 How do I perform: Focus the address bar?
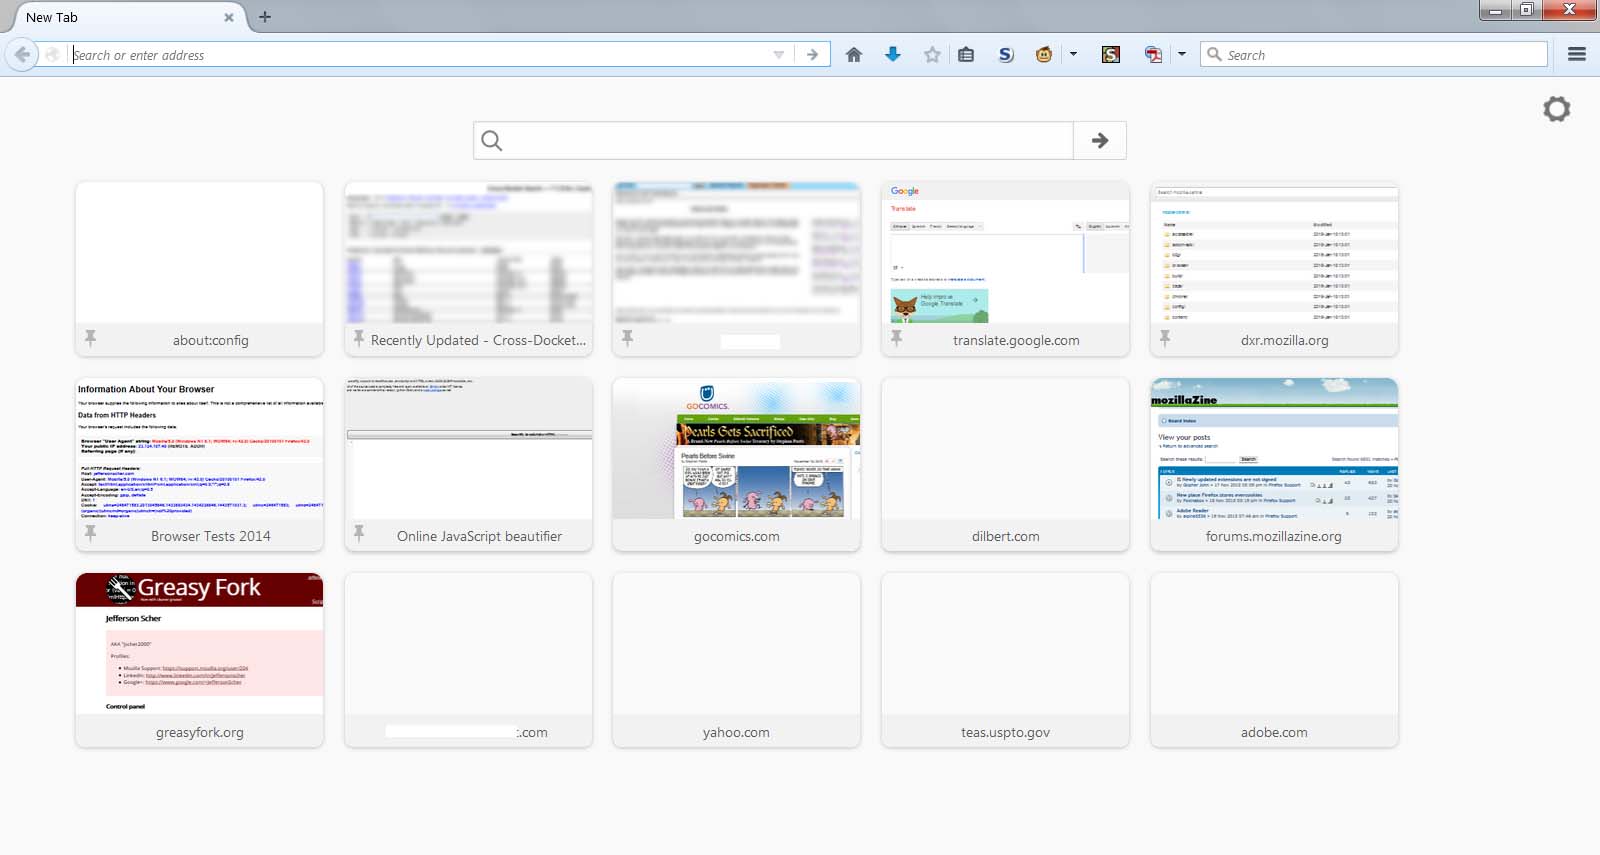[420, 55]
